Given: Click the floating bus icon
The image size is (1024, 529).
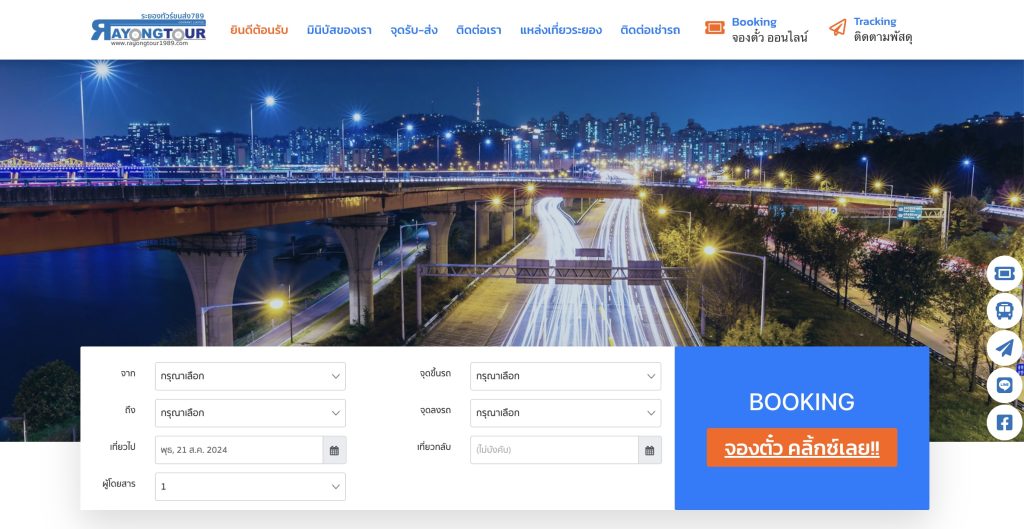Looking at the screenshot, I should coord(1004,311).
